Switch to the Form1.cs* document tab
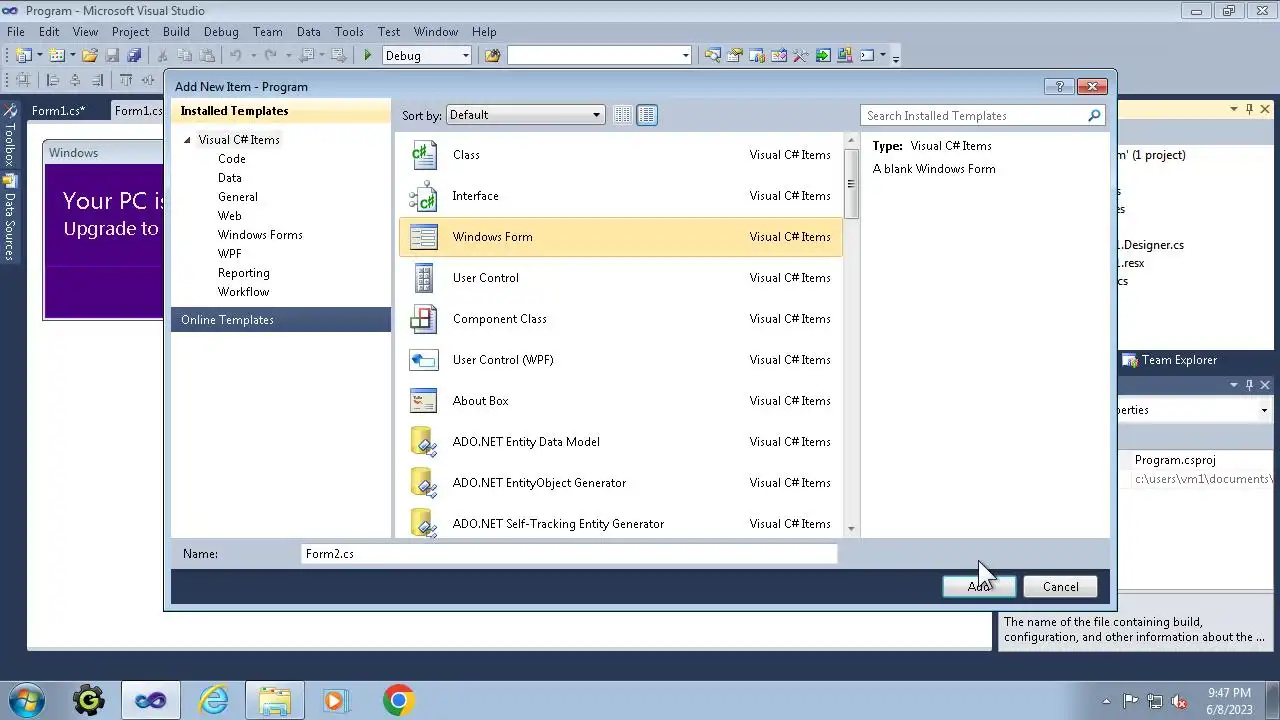Image resolution: width=1280 pixels, height=720 pixels. 58,111
